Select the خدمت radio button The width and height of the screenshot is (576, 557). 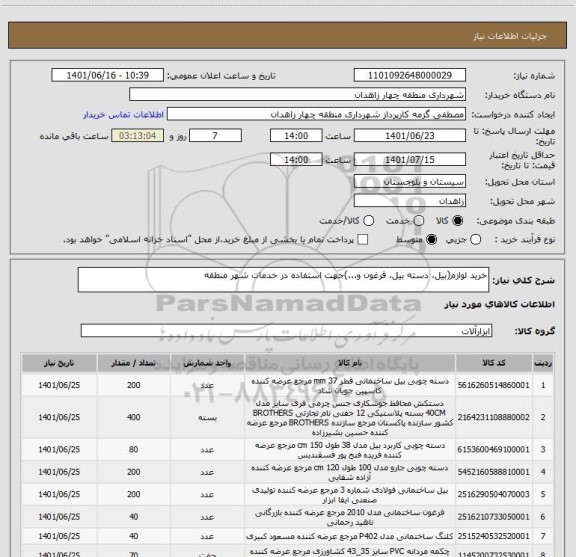point(419,221)
